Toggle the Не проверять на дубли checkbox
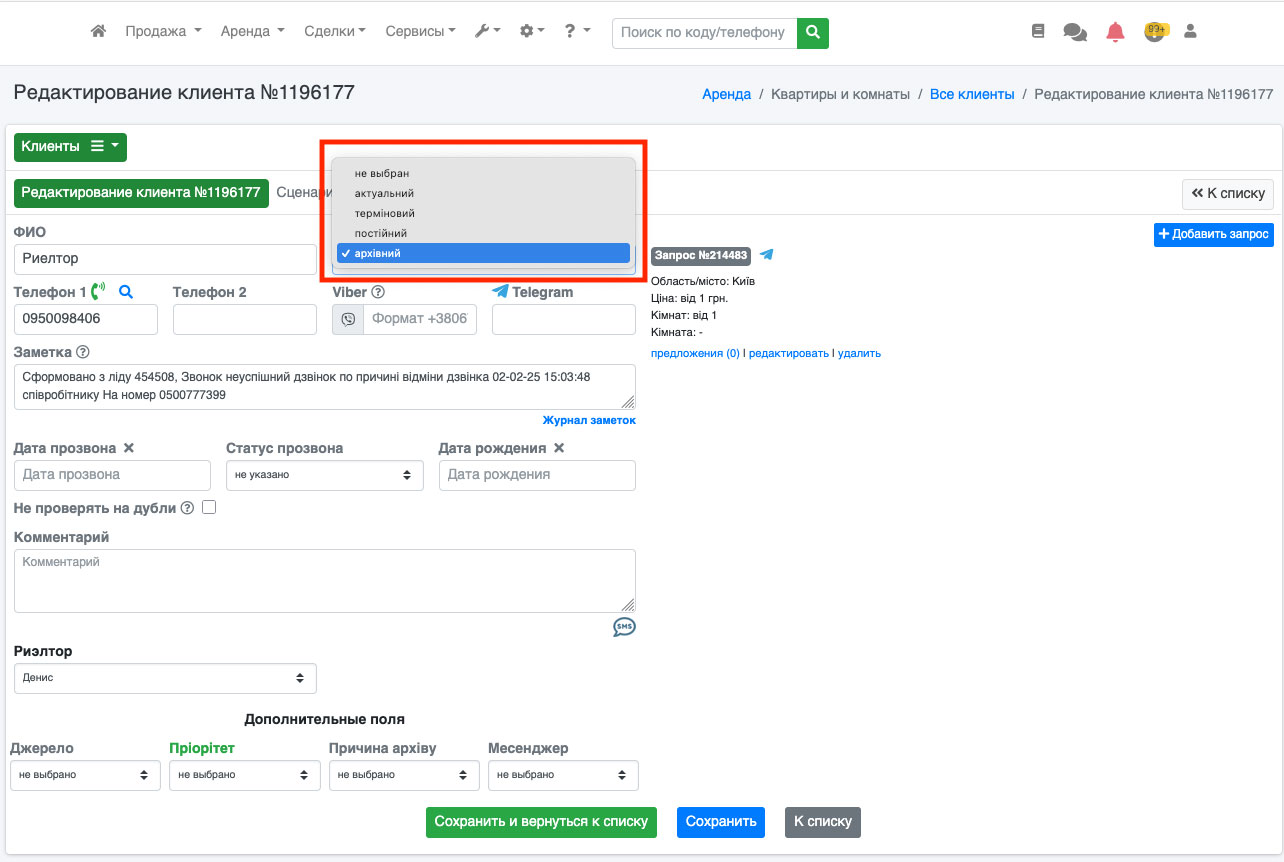 point(209,507)
